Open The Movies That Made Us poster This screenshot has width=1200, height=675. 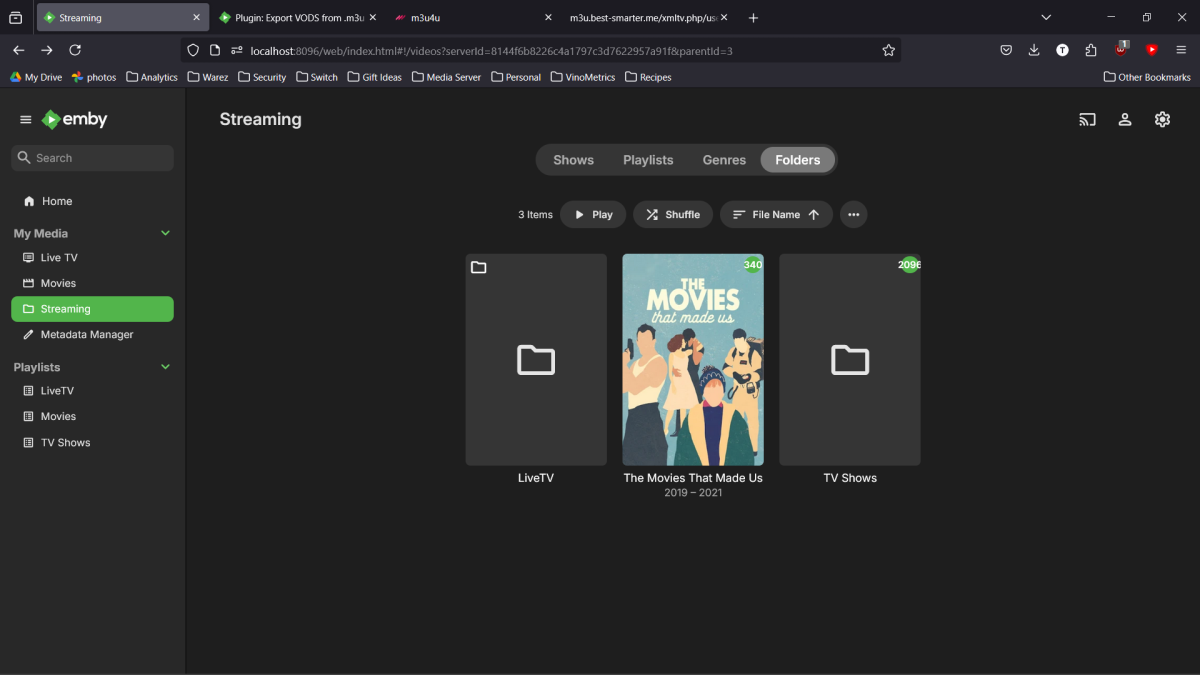pyautogui.click(x=693, y=360)
